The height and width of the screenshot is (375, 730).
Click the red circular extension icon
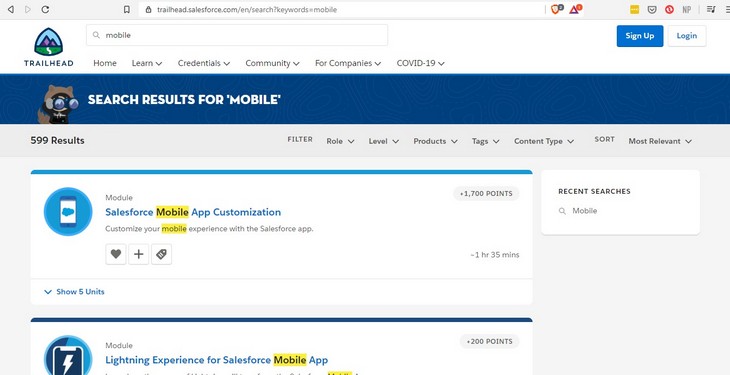click(x=669, y=9)
